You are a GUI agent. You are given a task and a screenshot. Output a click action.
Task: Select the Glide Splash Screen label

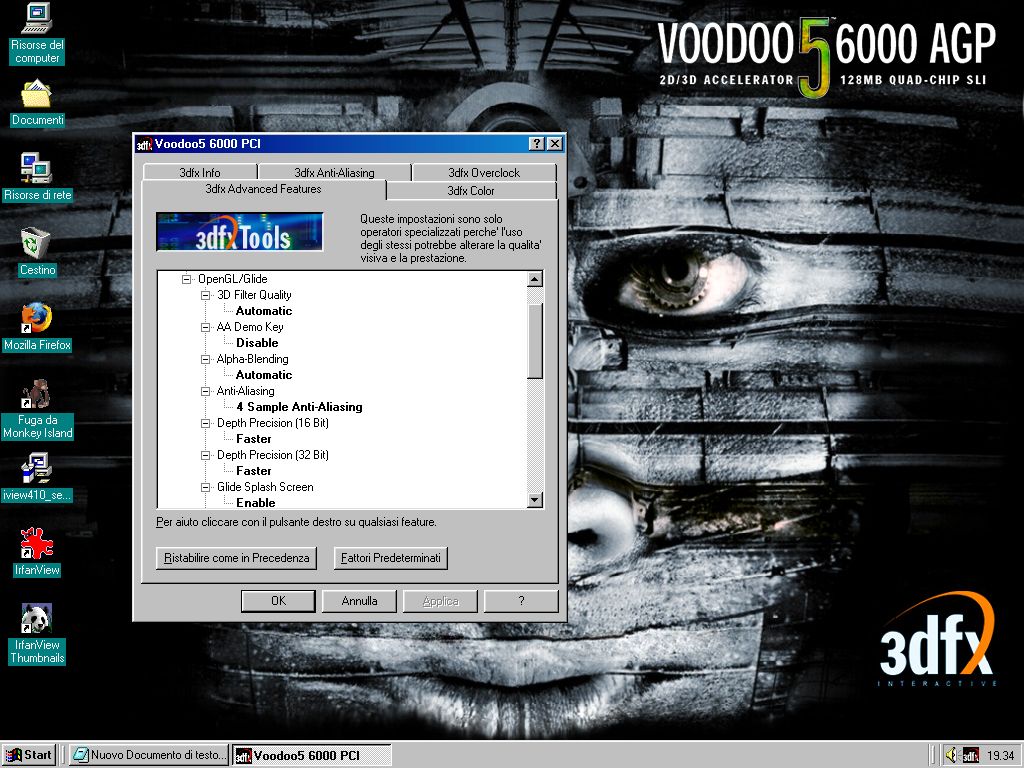[265, 487]
